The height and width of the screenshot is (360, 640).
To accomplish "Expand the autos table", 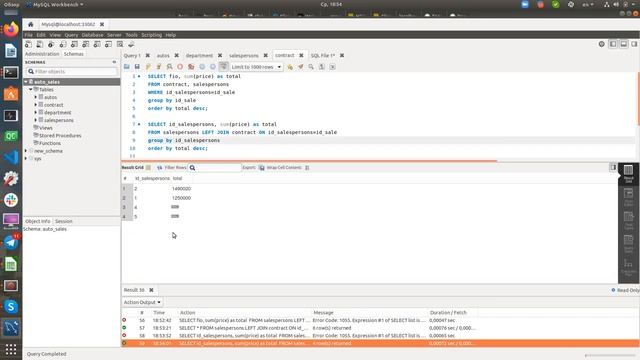I will (36, 97).
